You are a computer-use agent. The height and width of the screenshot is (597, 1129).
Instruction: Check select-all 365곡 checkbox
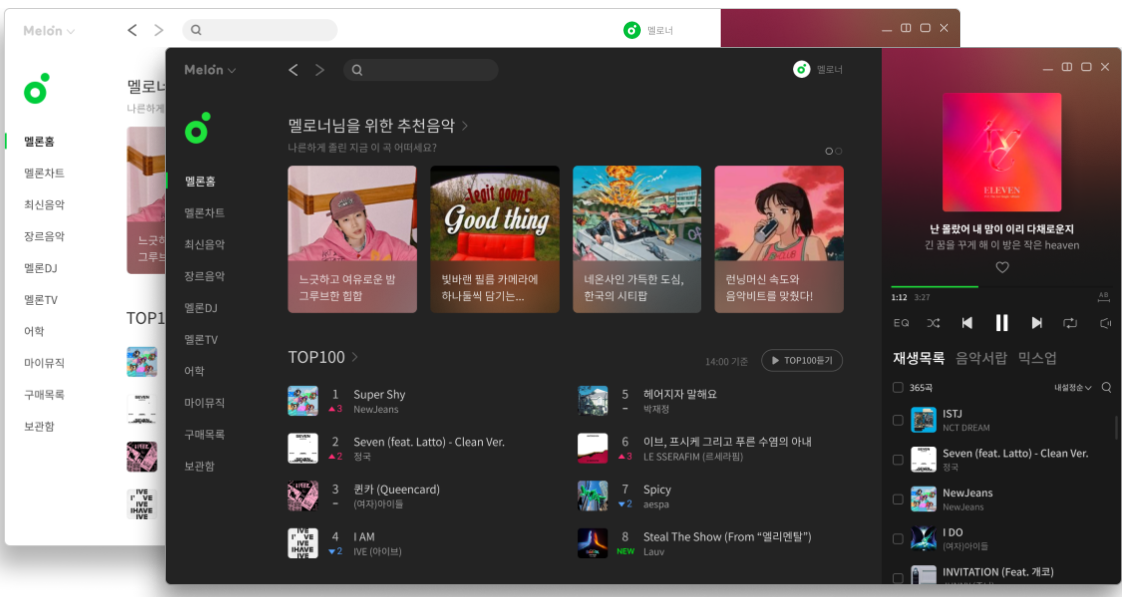[898, 387]
